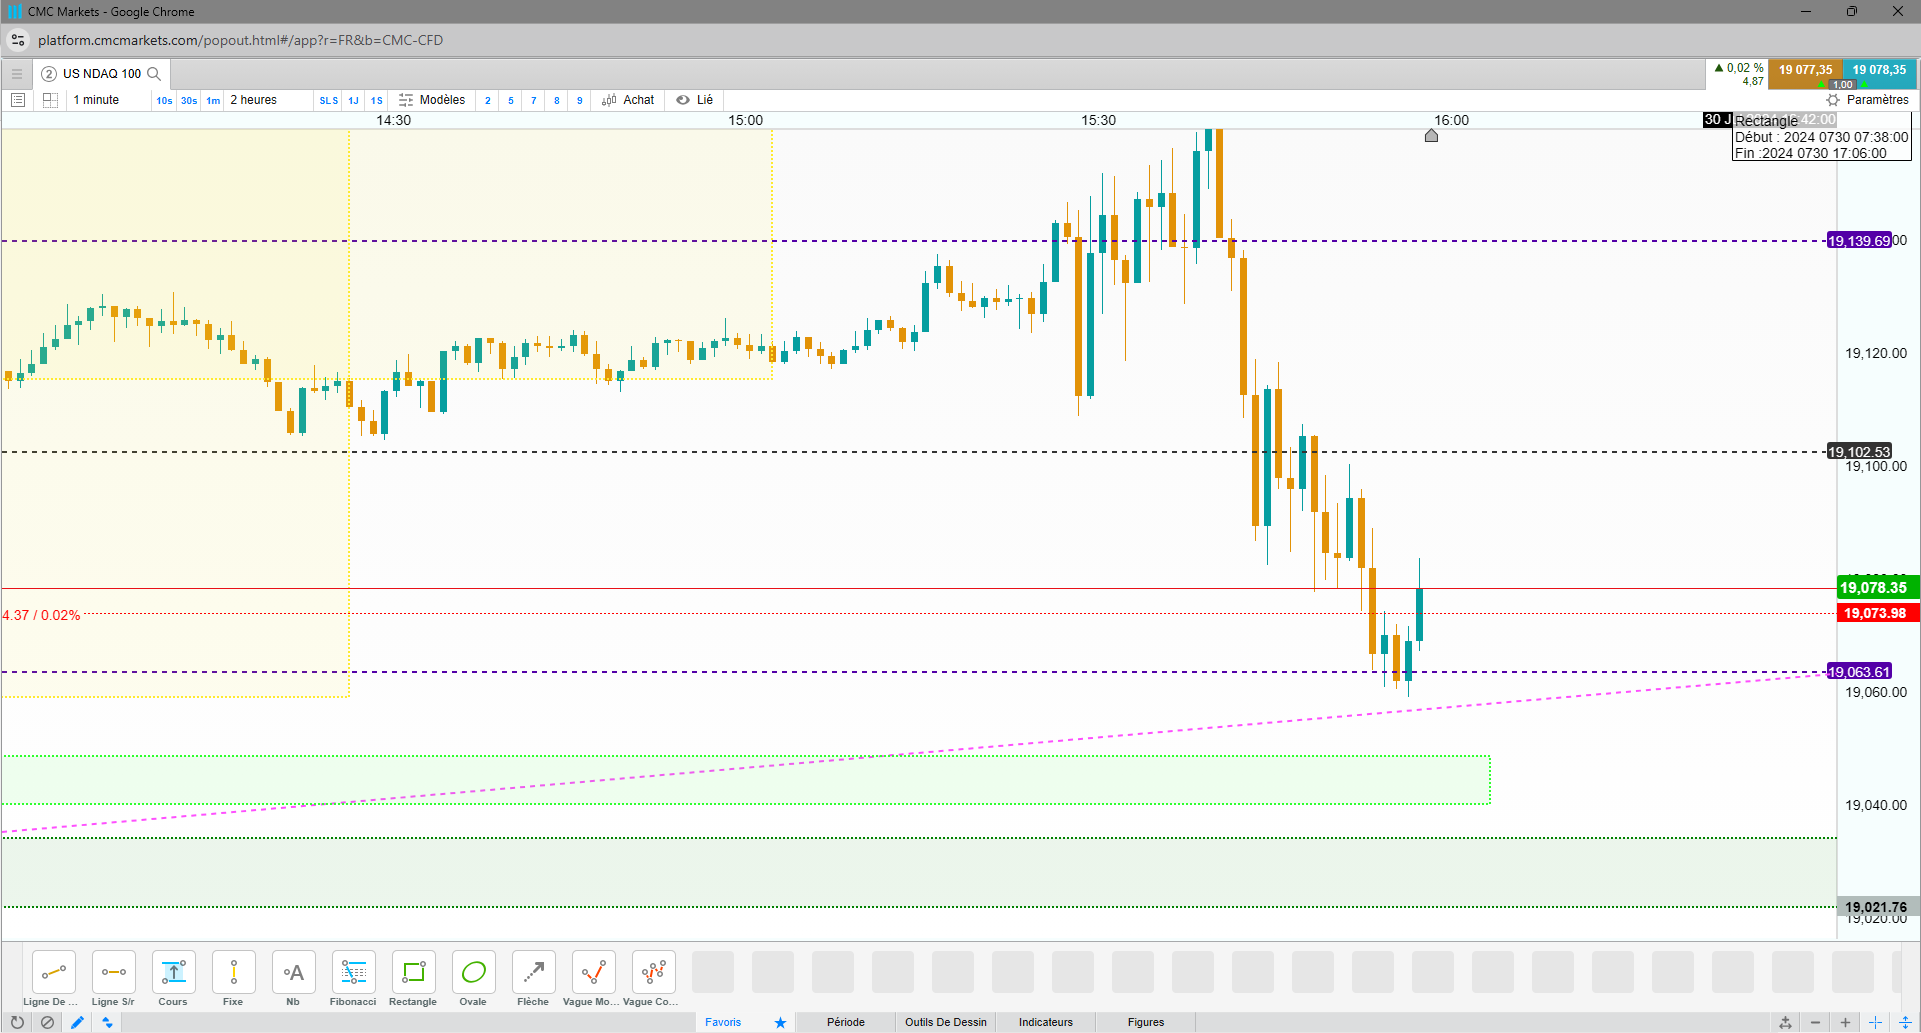
Task: Toggle the blue pencil drawing mode
Action: [x=77, y=1022]
